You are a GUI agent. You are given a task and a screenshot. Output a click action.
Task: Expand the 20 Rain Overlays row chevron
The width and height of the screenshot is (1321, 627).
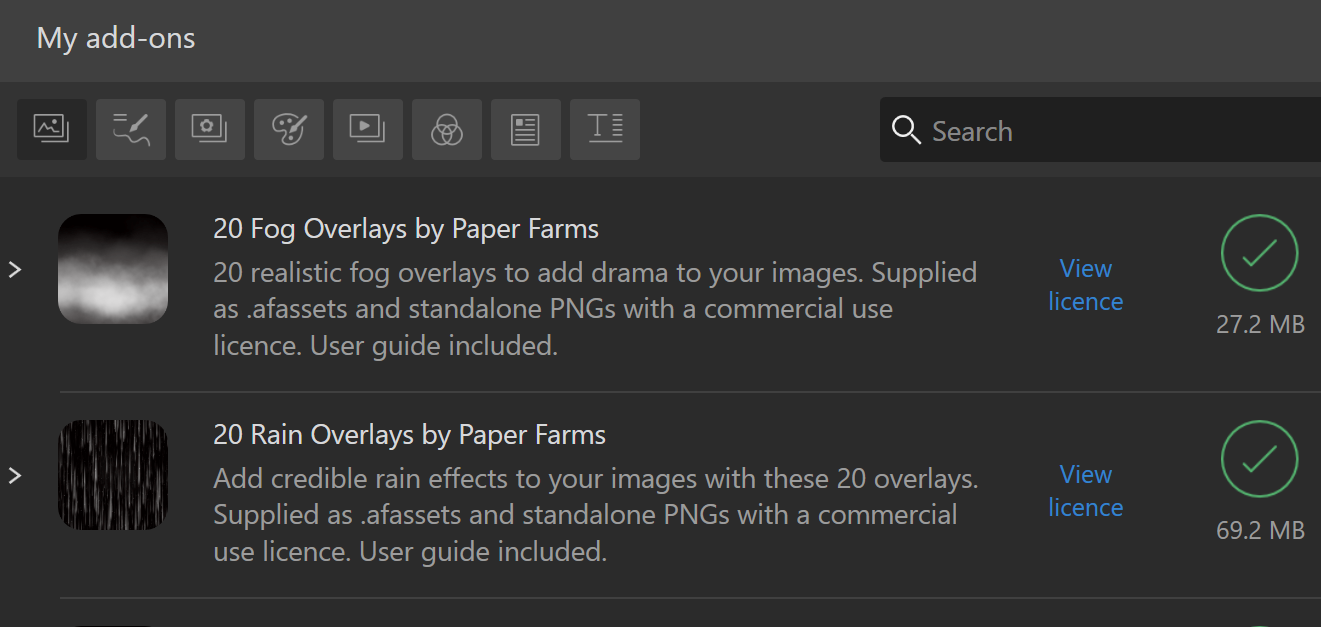15,475
